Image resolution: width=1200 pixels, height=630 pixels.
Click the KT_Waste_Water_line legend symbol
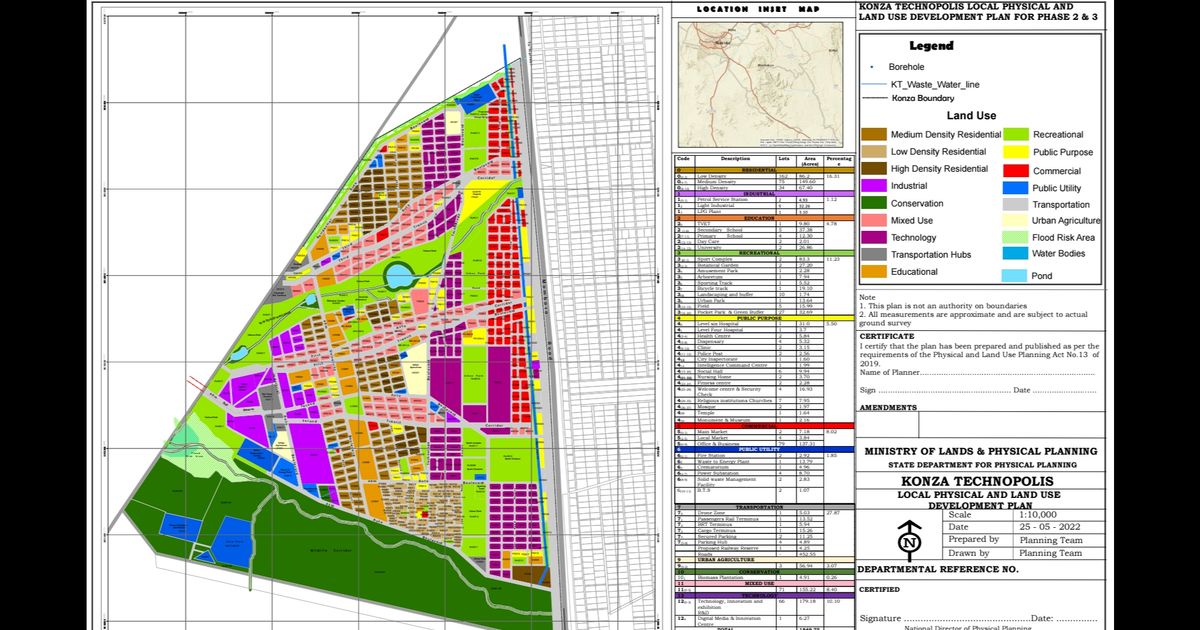click(x=874, y=83)
